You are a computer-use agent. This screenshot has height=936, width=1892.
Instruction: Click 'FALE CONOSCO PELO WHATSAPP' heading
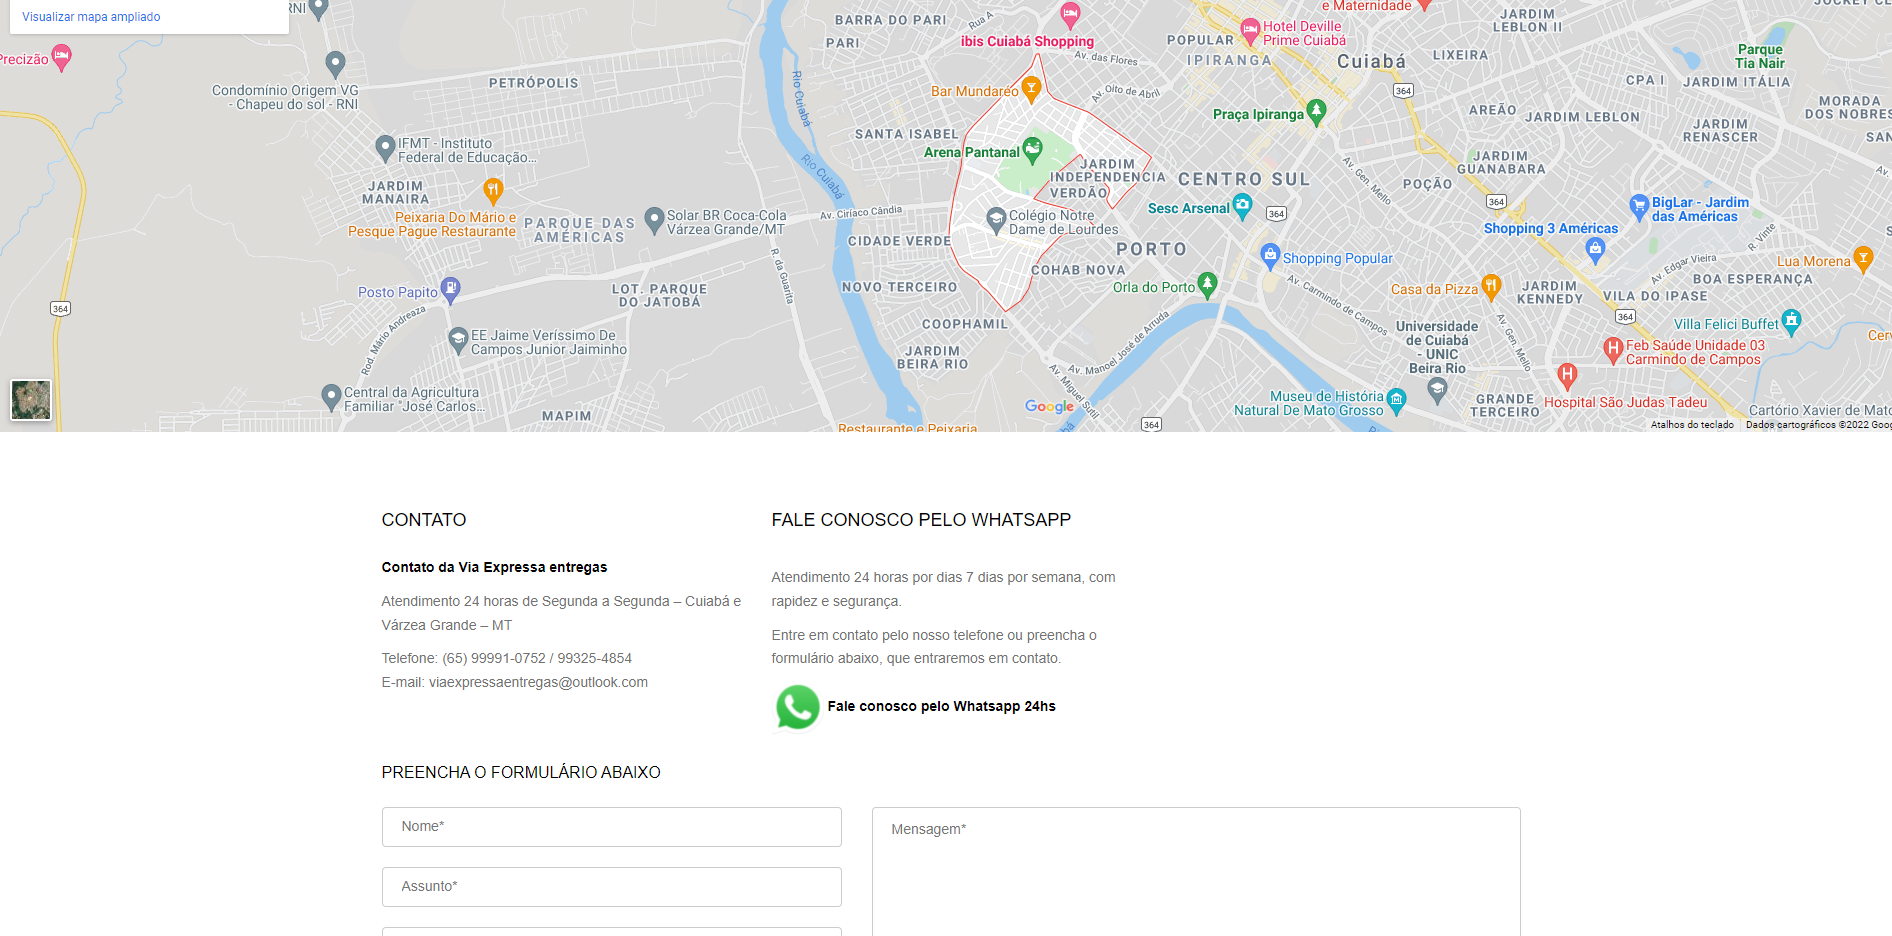921,520
